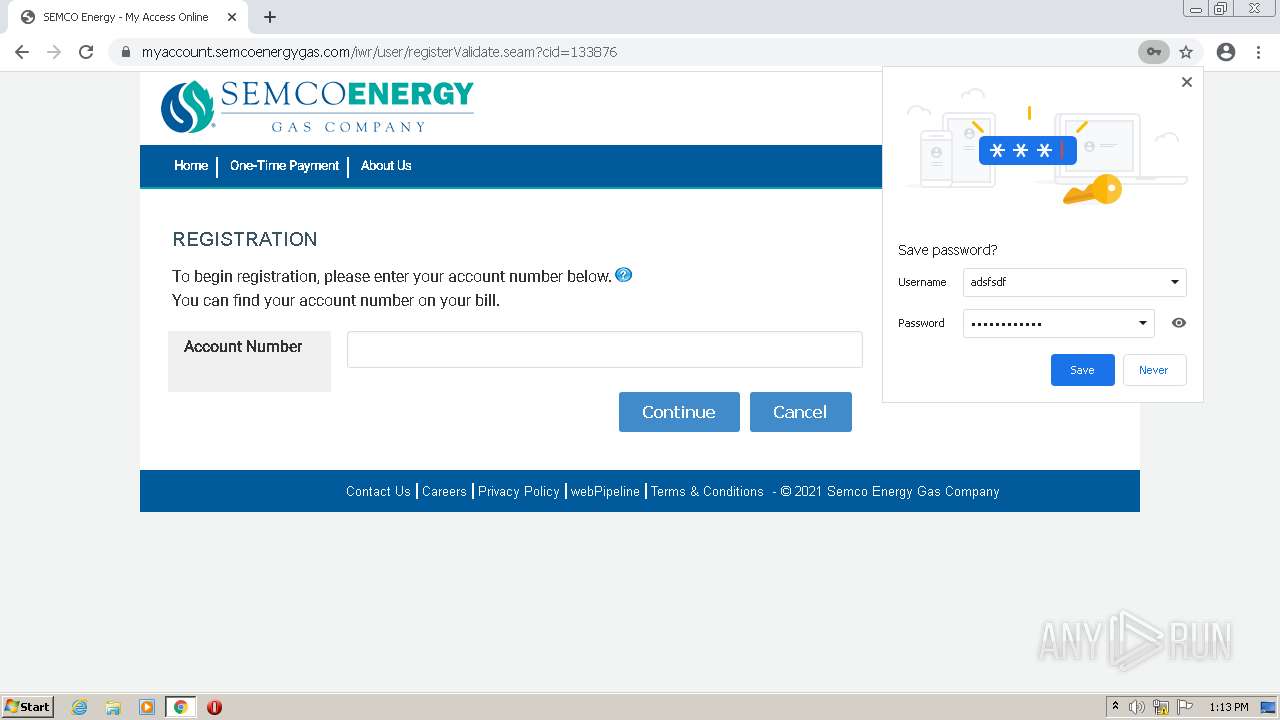Select the REGISTRATION heading text
Screen dimensions: 1280x720
coord(245,239)
